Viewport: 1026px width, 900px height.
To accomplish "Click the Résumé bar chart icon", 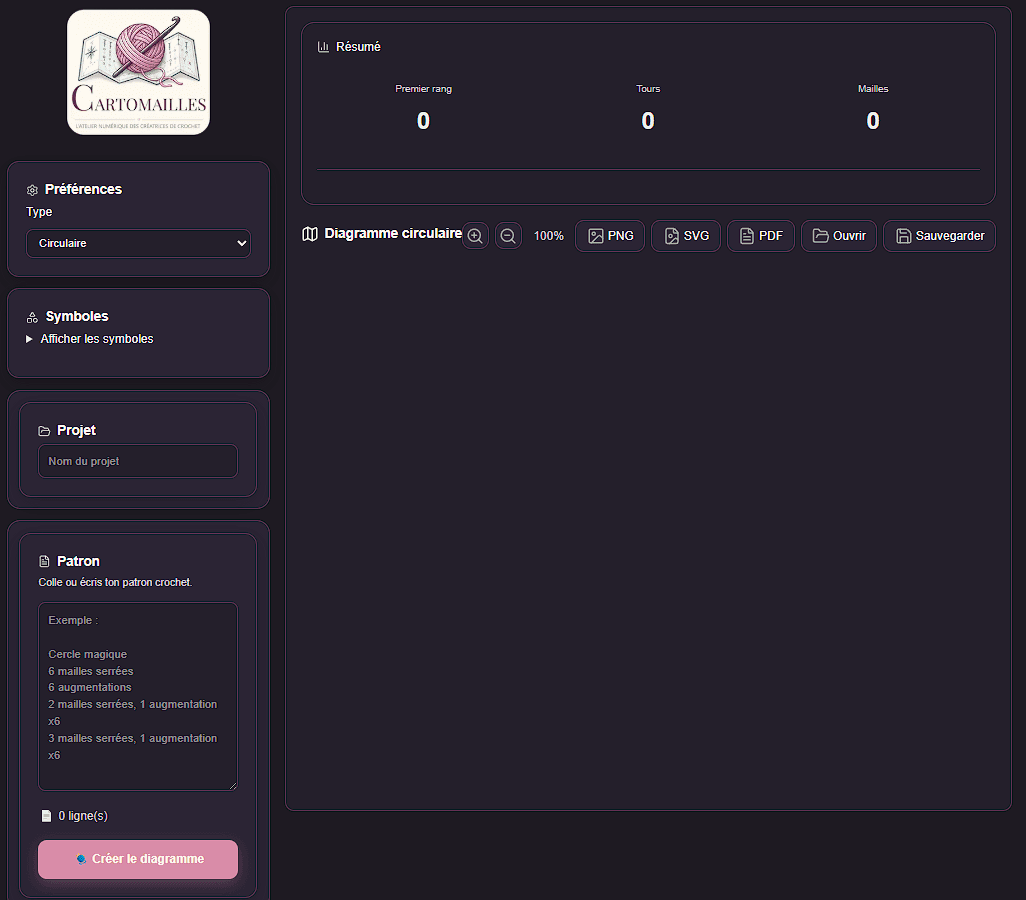I will click(x=323, y=47).
